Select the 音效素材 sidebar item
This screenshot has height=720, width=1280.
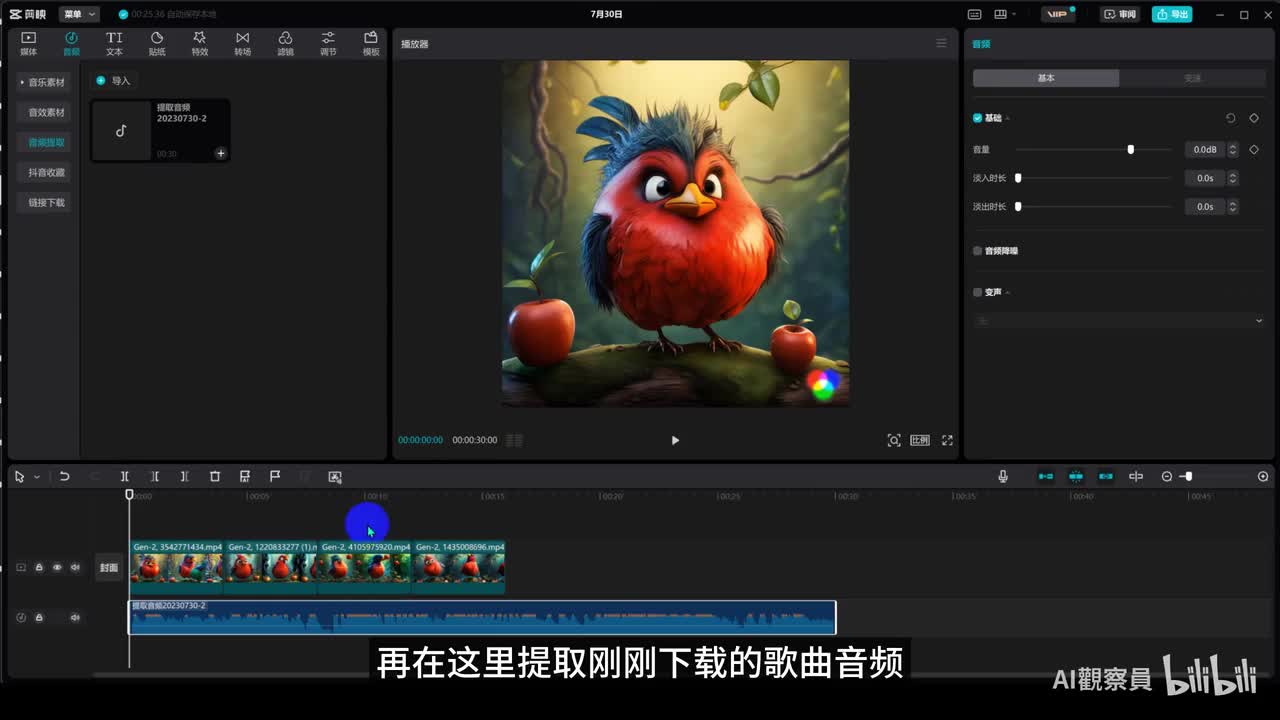pyautogui.click(x=46, y=112)
